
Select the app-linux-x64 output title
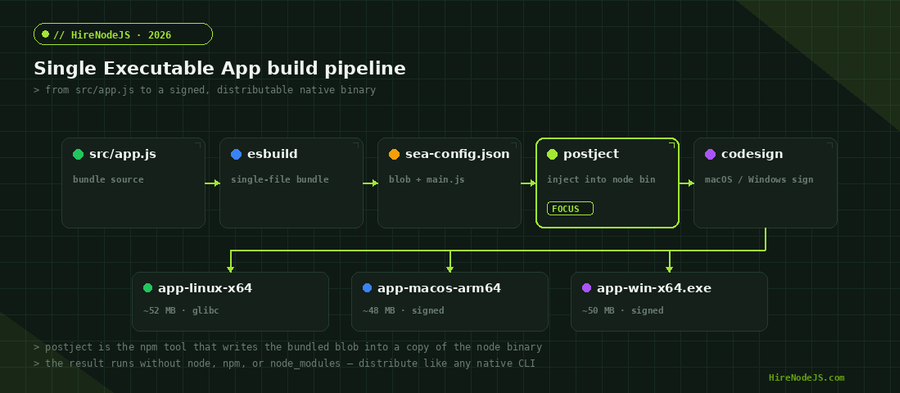click(205, 288)
